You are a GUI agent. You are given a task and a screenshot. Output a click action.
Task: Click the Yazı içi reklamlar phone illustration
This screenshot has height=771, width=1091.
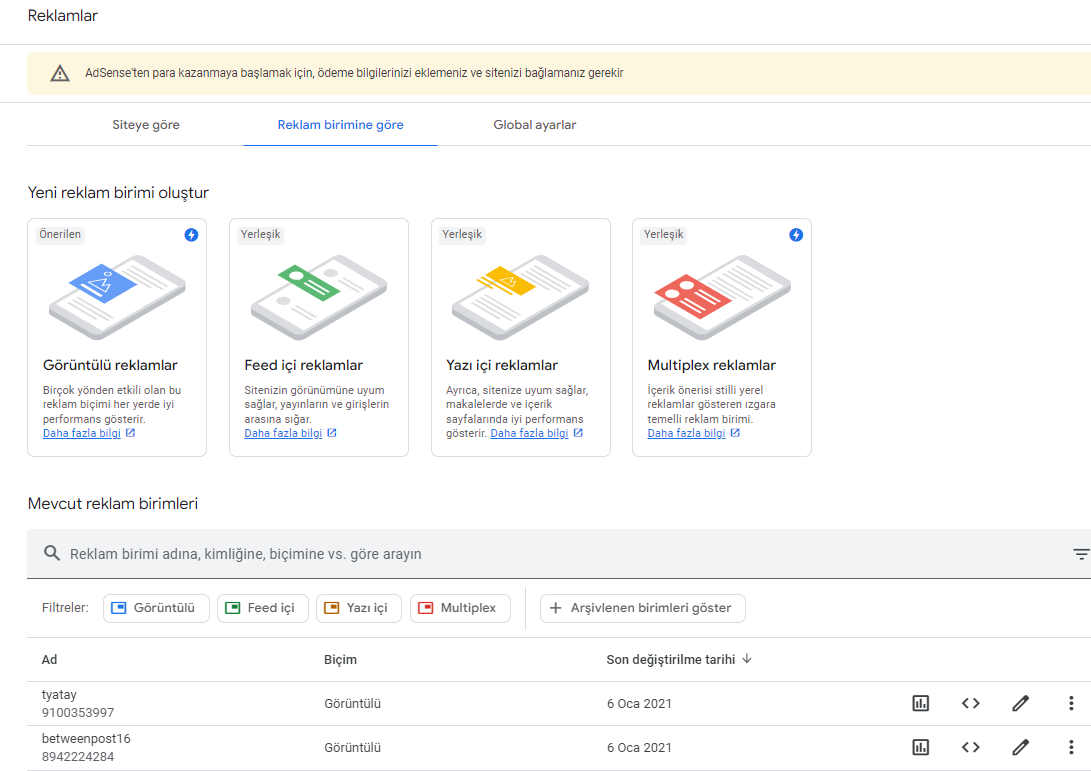pyautogui.click(x=520, y=297)
